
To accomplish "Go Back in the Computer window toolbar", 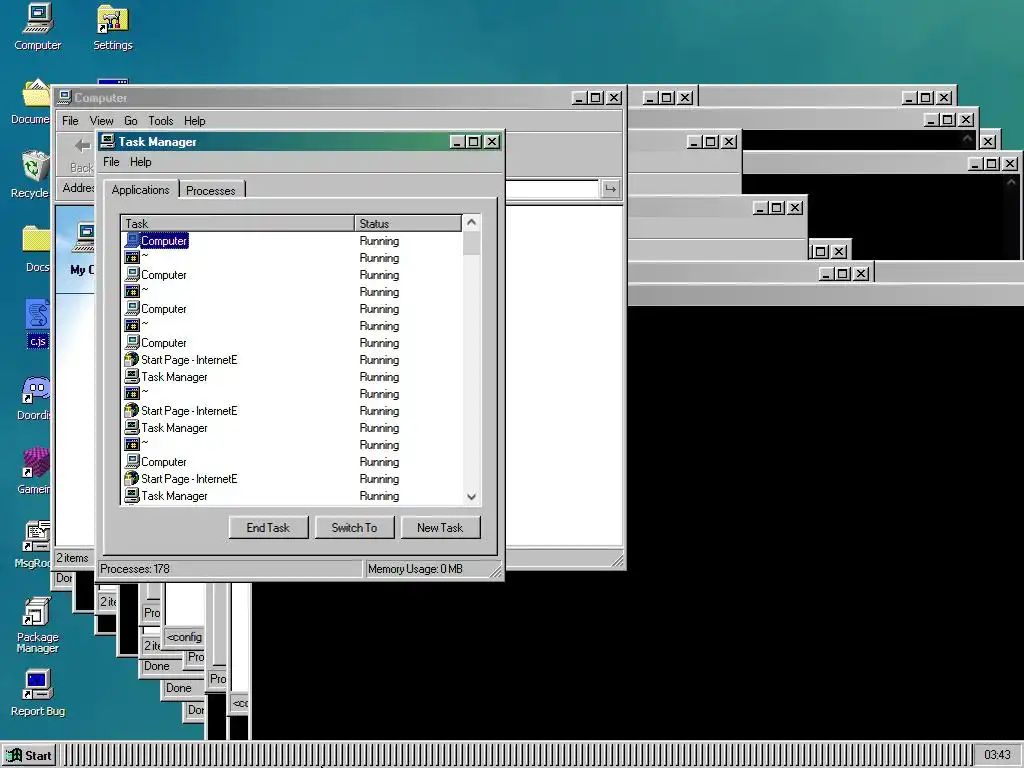I will point(82,154).
